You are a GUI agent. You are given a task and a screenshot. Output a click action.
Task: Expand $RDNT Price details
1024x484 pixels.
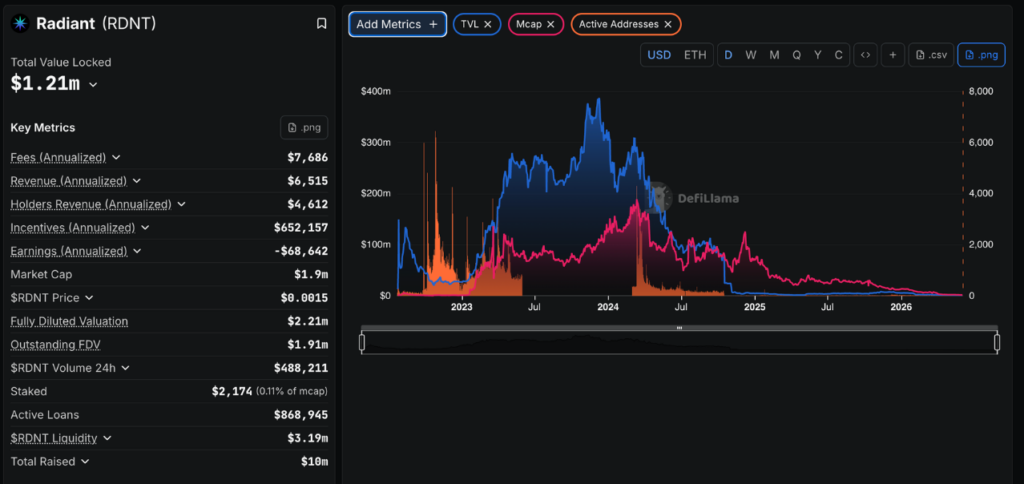[x=89, y=298]
